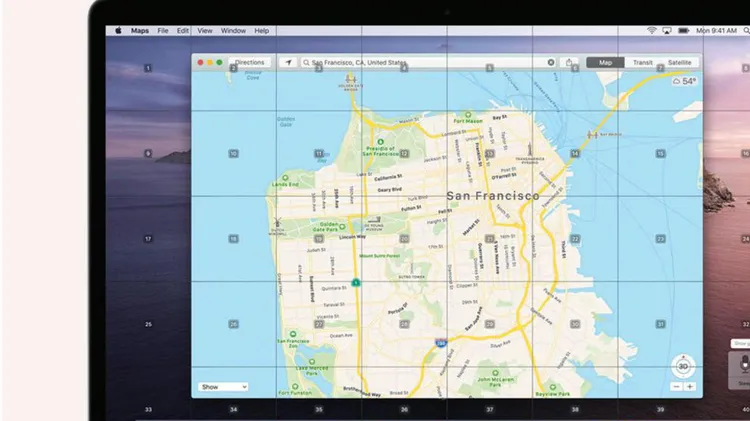Select the Lands End park marker
The width and height of the screenshot is (750, 421).
[286, 178]
